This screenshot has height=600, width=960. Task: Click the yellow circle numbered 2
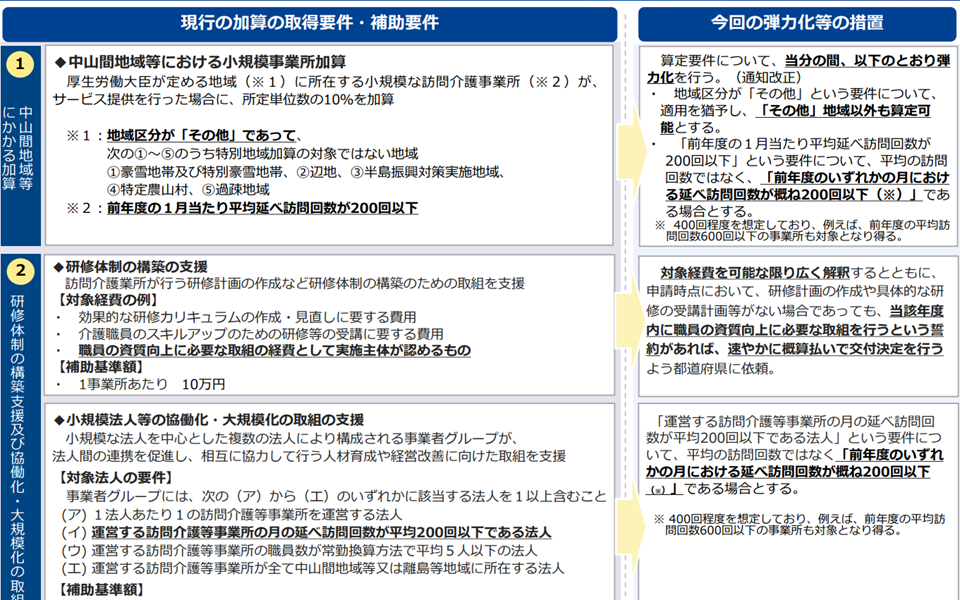[x=20, y=274]
